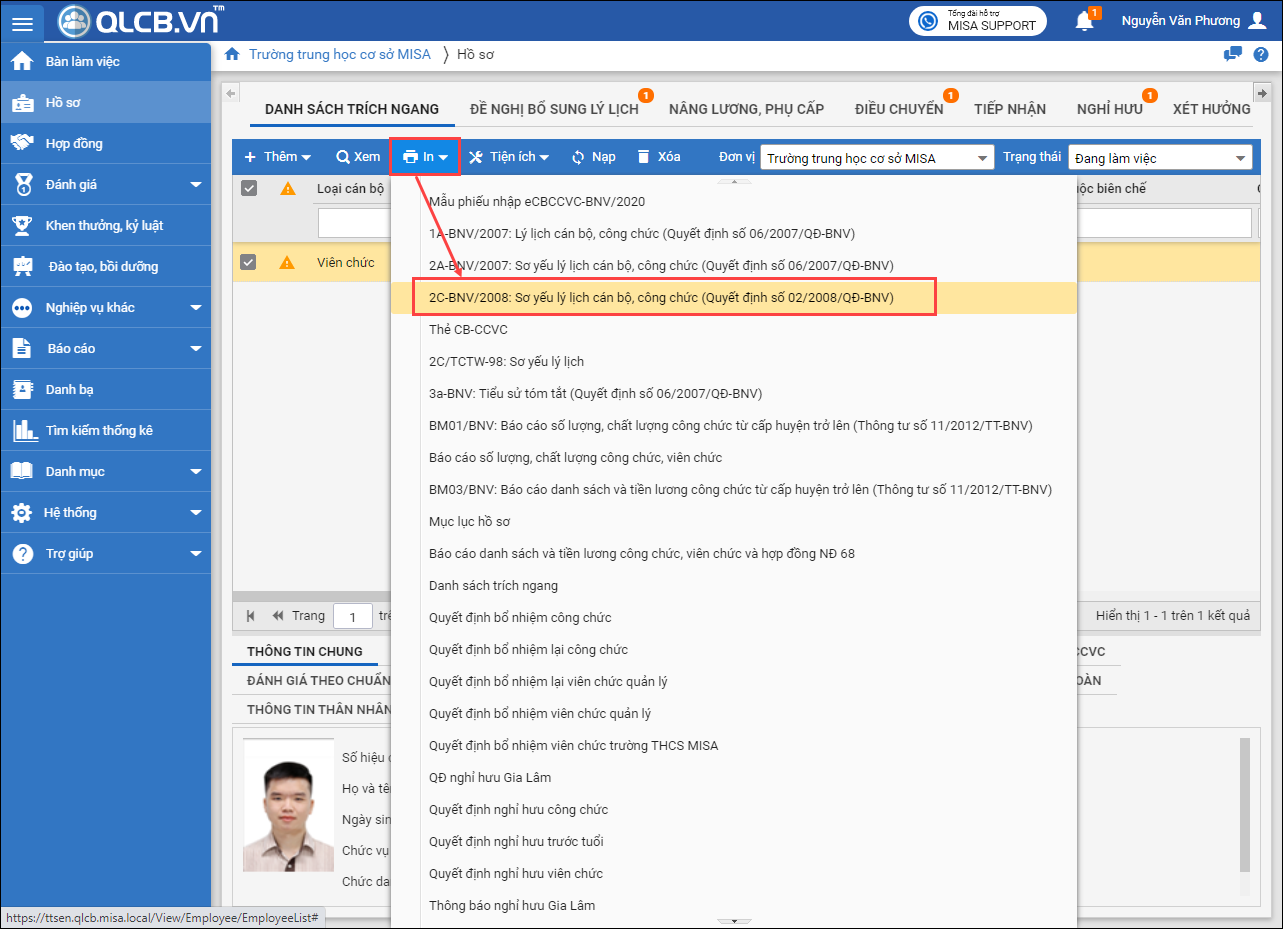Open Khen thưởng, kỷ luật in sidebar

point(104,225)
